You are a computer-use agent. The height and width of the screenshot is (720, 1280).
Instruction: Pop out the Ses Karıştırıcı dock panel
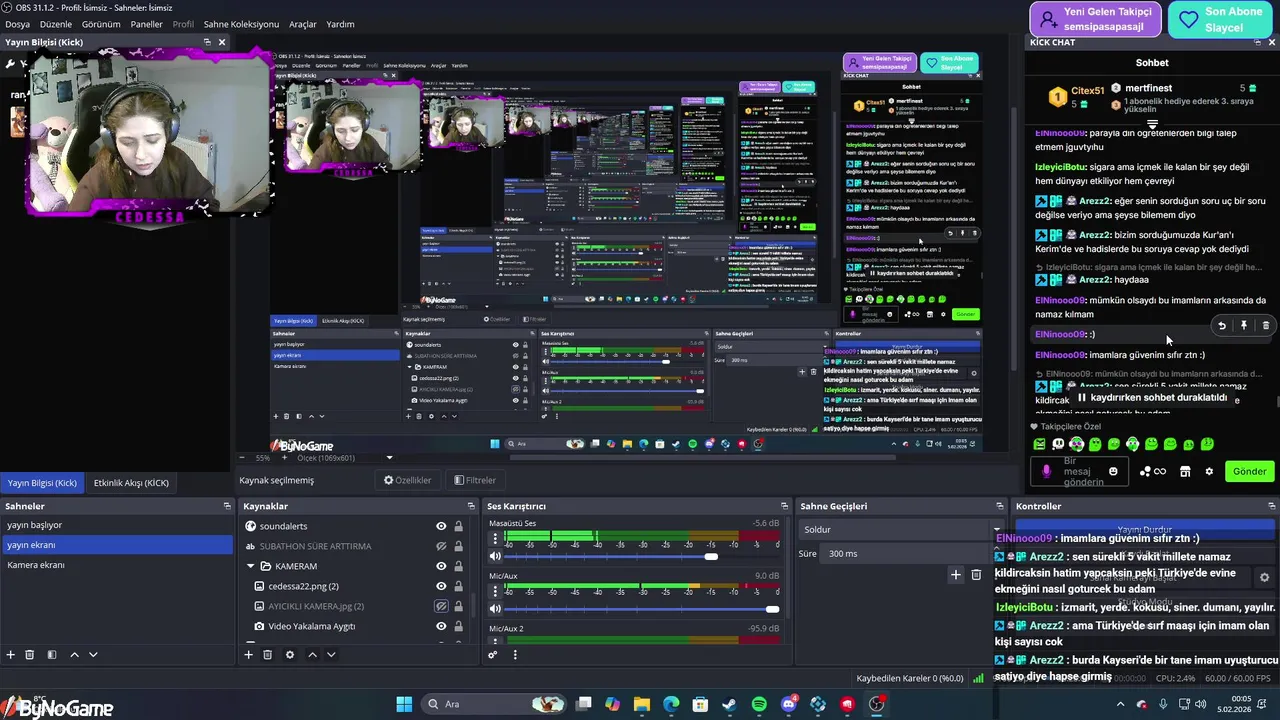click(784, 506)
